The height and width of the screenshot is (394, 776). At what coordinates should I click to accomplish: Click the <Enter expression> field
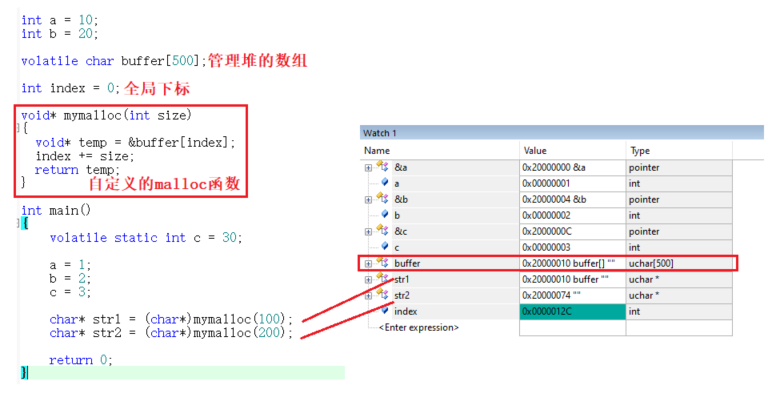[419, 328]
